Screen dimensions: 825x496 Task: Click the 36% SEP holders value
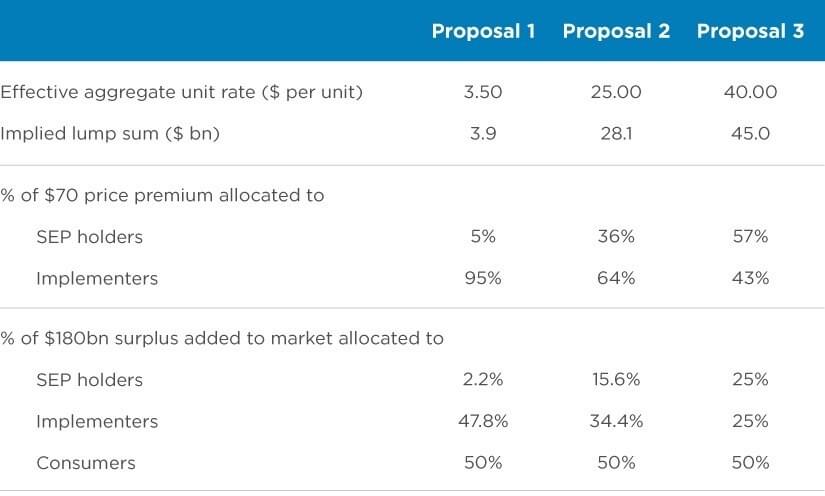(x=616, y=237)
